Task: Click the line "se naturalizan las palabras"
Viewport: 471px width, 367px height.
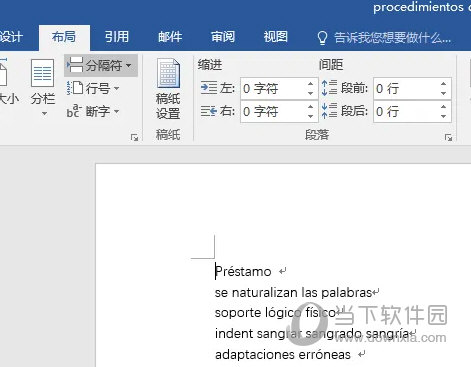Action: tap(293, 293)
